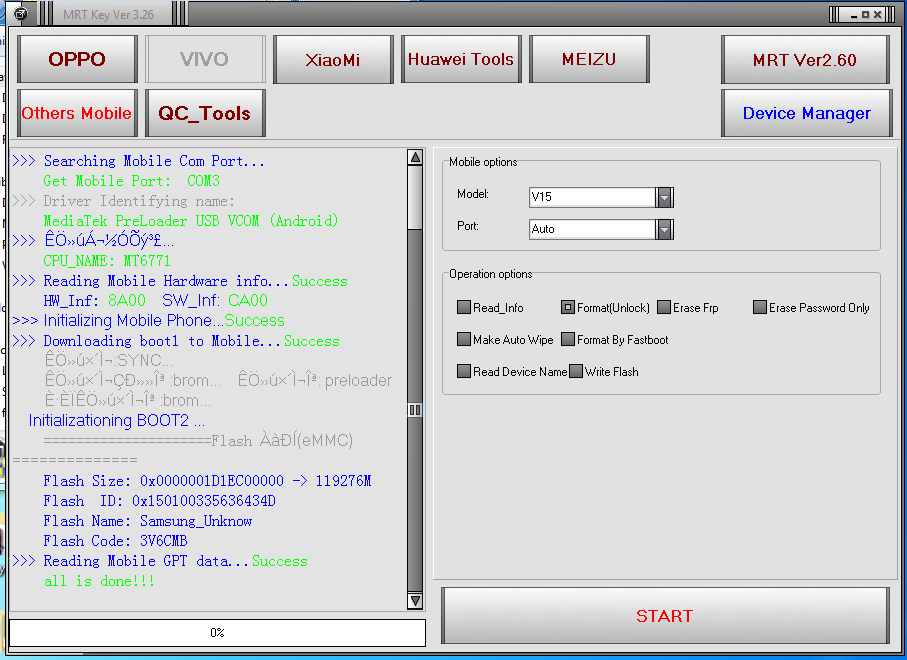Click the MRT Key Ver 3.26 title text

[x=108, y=14]
